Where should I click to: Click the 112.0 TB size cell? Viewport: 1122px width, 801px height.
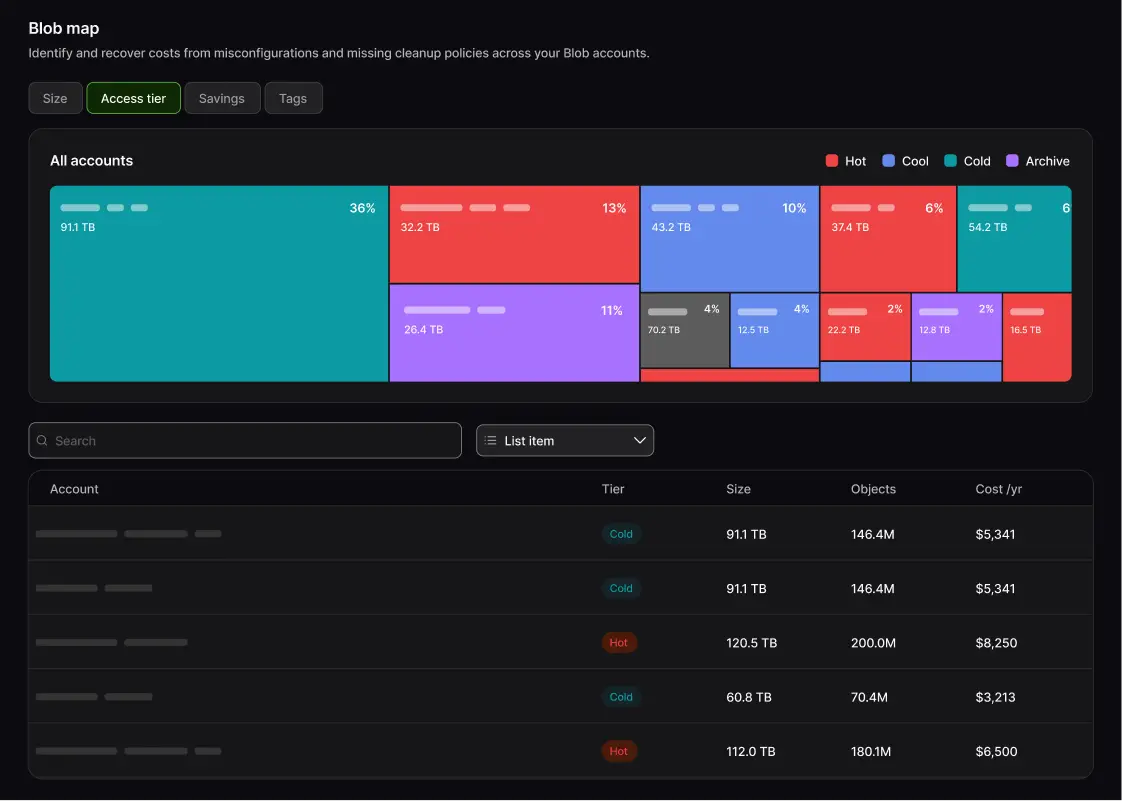[x=751, y=752]
